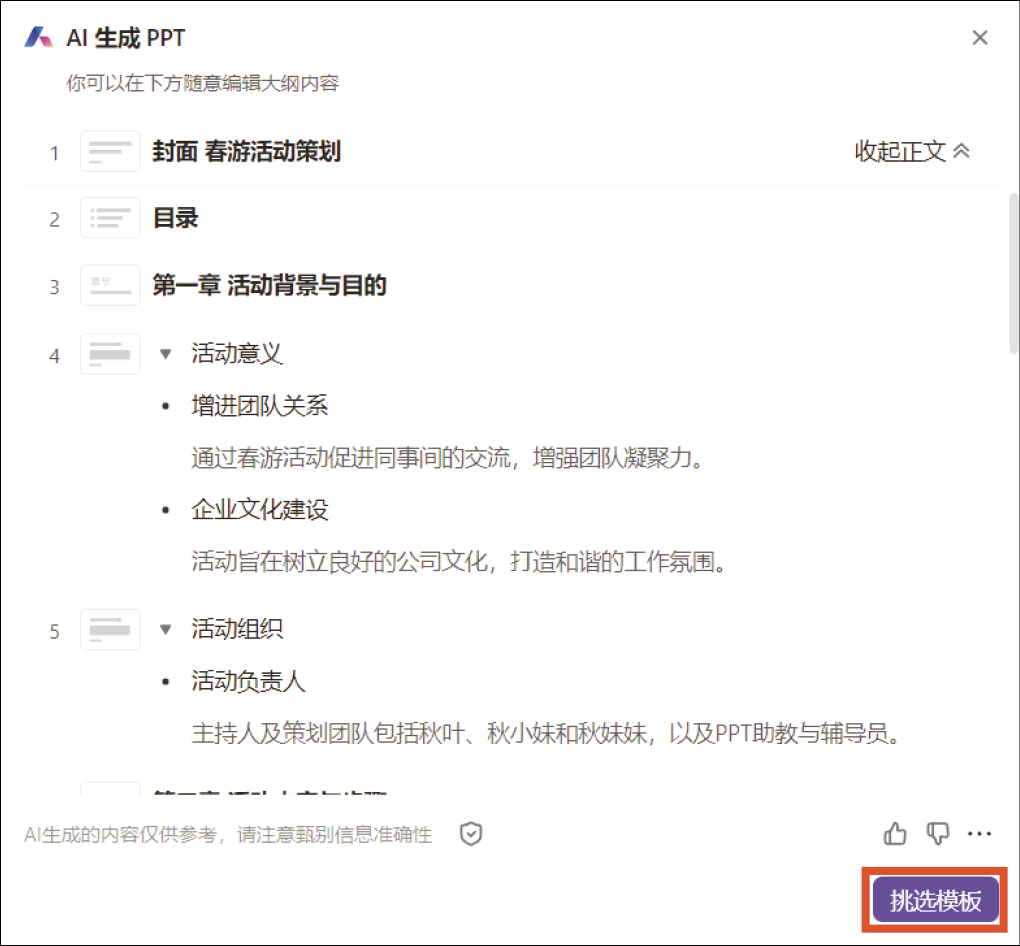Close the AI 生成 PPT dialog
Image resolution: width=1020 pixels, height=946 pixels.
(x=980, y=38)
